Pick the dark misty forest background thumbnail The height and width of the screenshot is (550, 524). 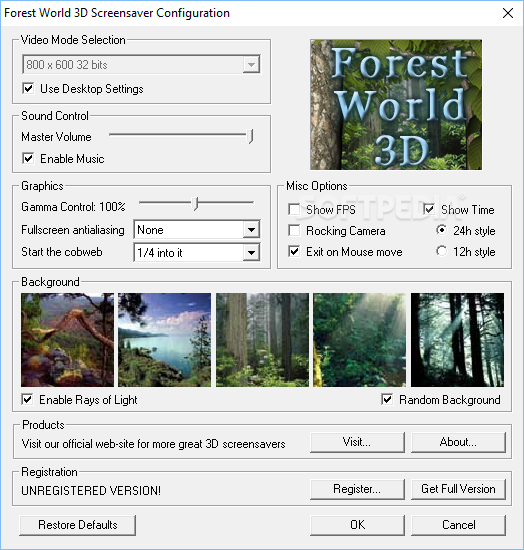click(457, 340)
